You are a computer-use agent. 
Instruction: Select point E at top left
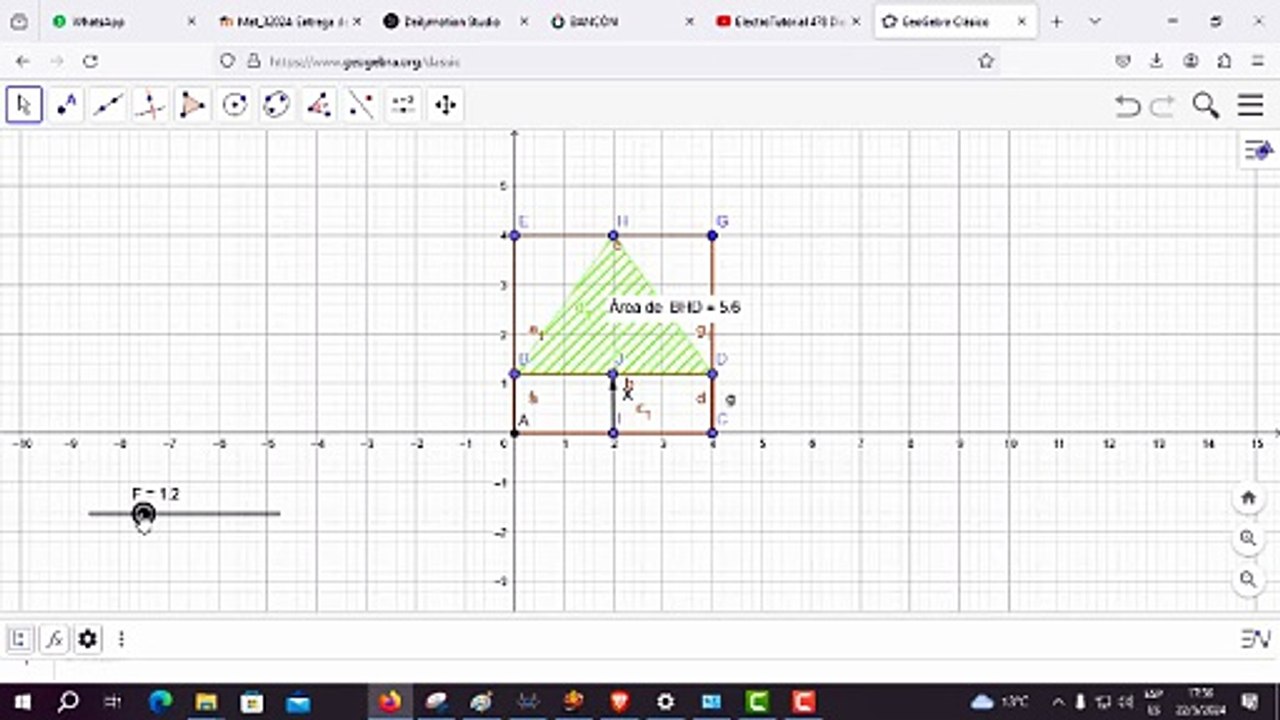tap(514, 235)
